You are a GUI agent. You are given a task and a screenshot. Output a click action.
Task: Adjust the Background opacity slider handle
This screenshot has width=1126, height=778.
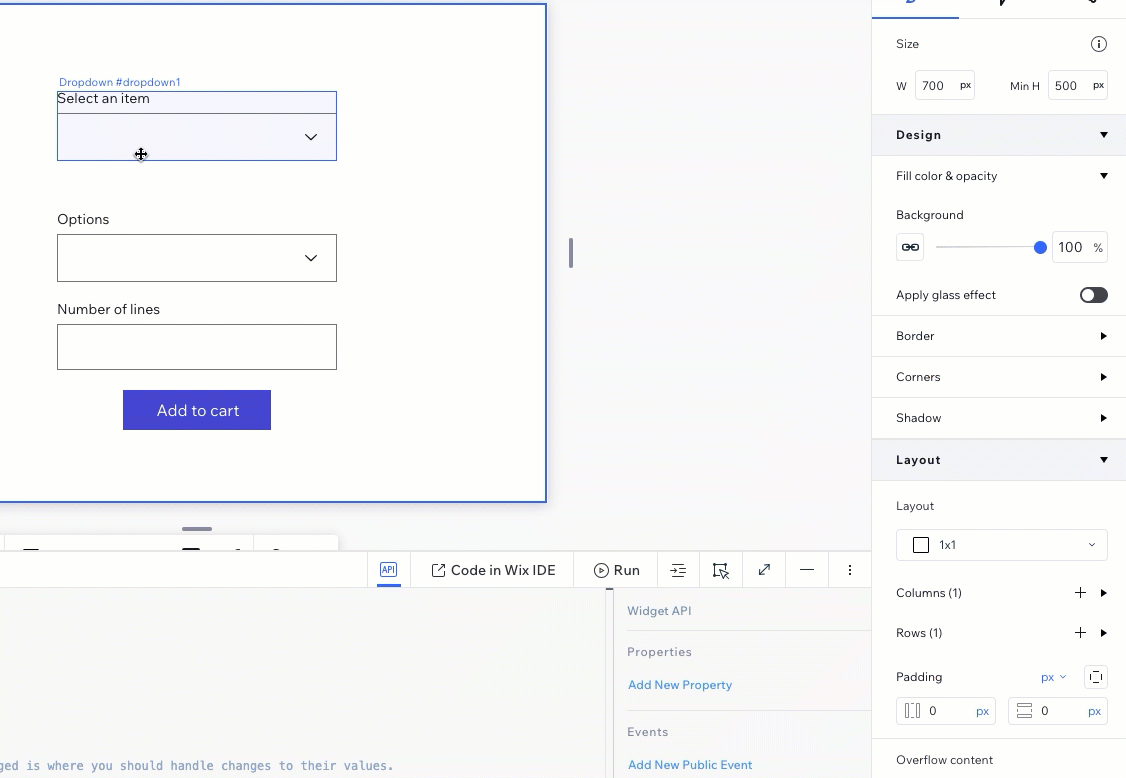tap(1040, 247)
